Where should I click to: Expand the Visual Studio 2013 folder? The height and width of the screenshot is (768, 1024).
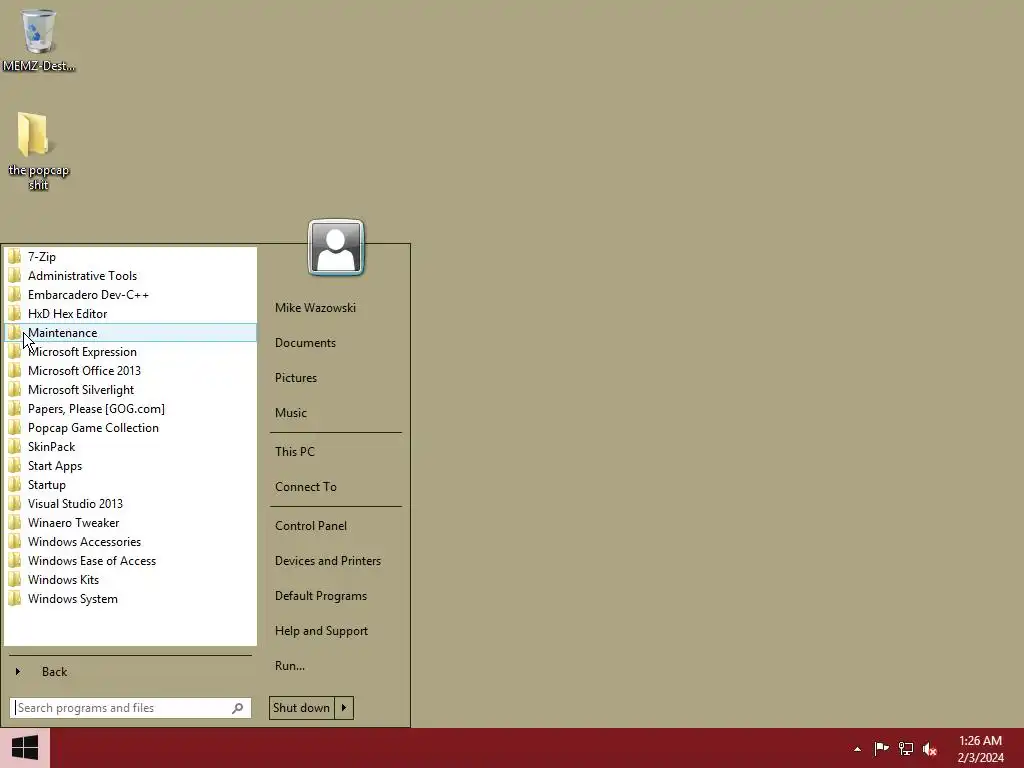(131, 504)
